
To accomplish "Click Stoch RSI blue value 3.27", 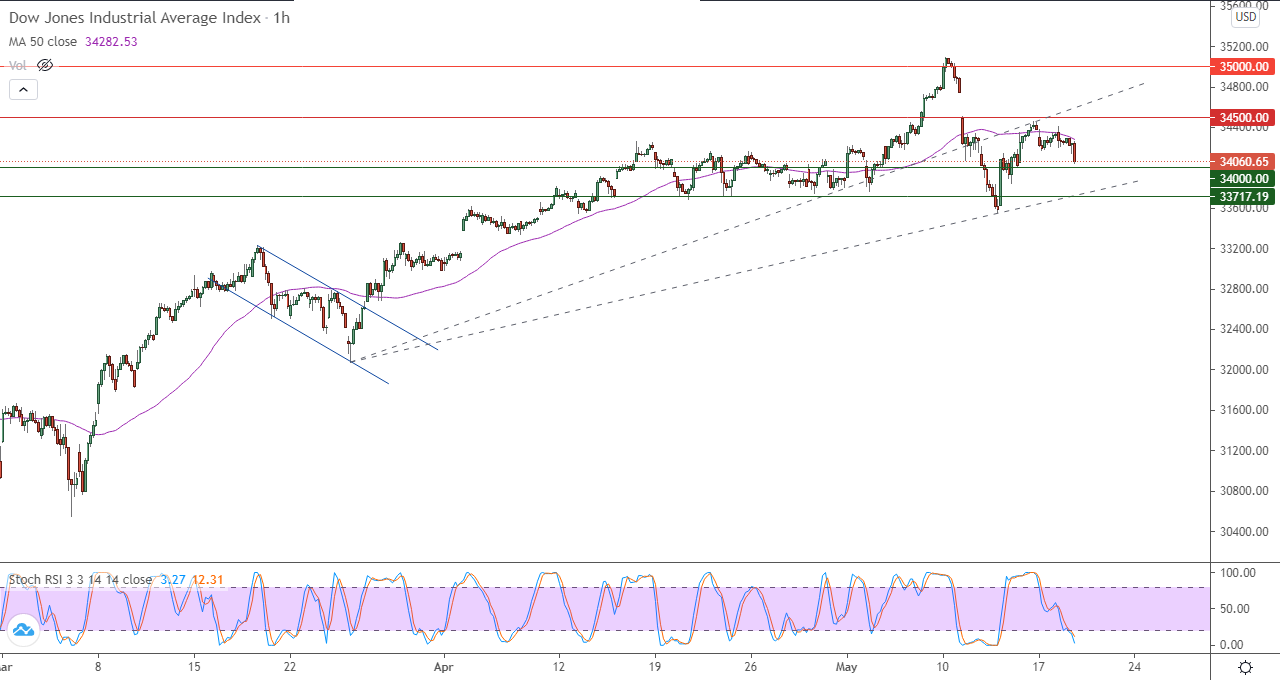I will [x=173, y=579].
